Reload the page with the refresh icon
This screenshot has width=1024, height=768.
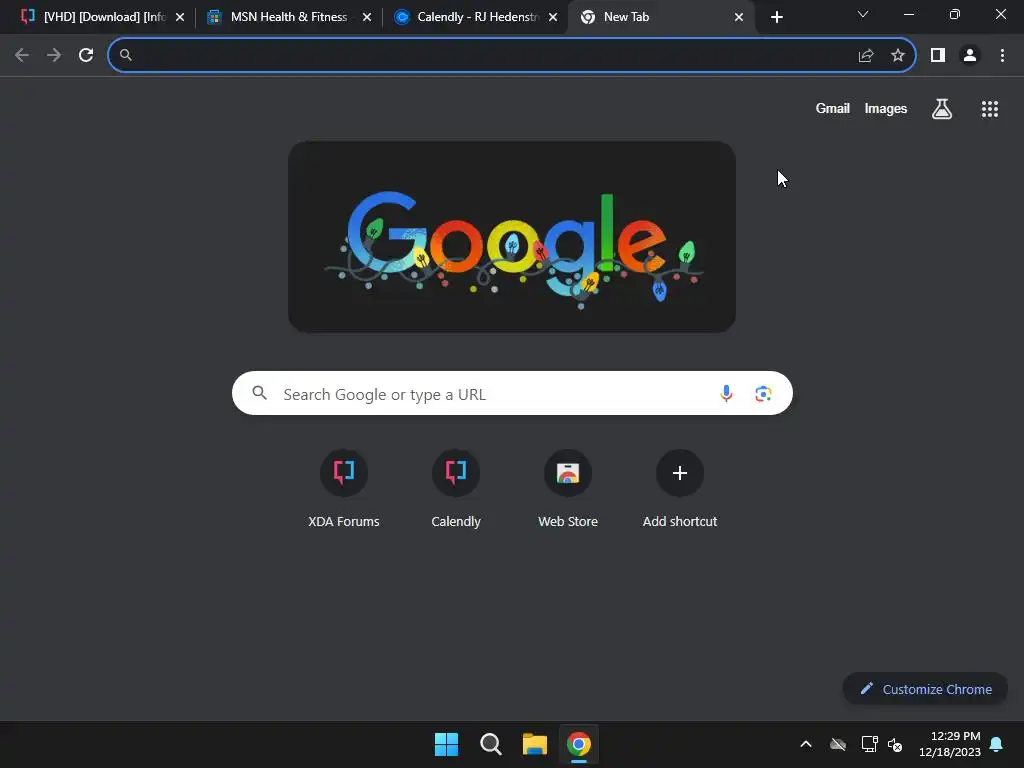[86, 55]
